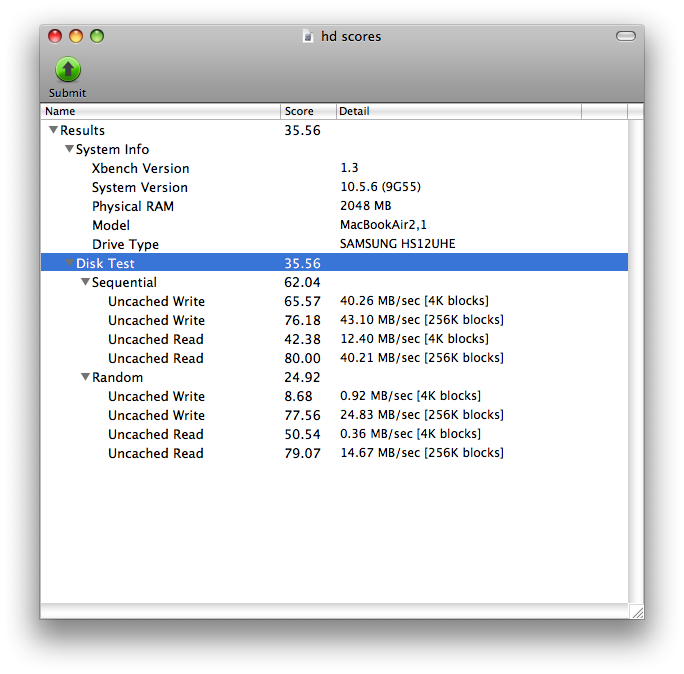Click the vertical scrollbar track

coord(636,361)
